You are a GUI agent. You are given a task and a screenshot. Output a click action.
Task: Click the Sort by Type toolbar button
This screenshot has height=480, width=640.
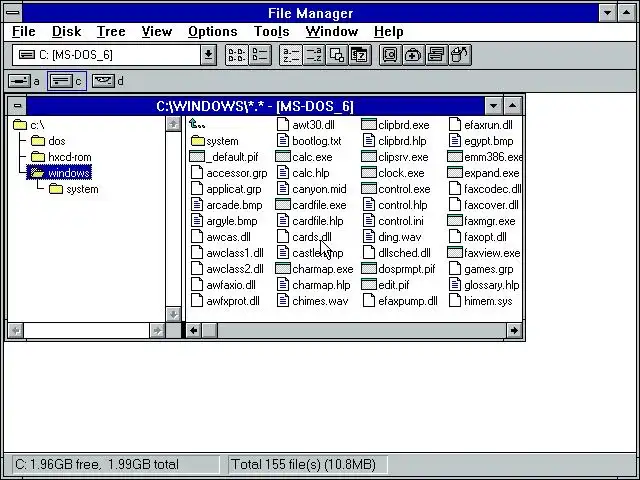313,55
